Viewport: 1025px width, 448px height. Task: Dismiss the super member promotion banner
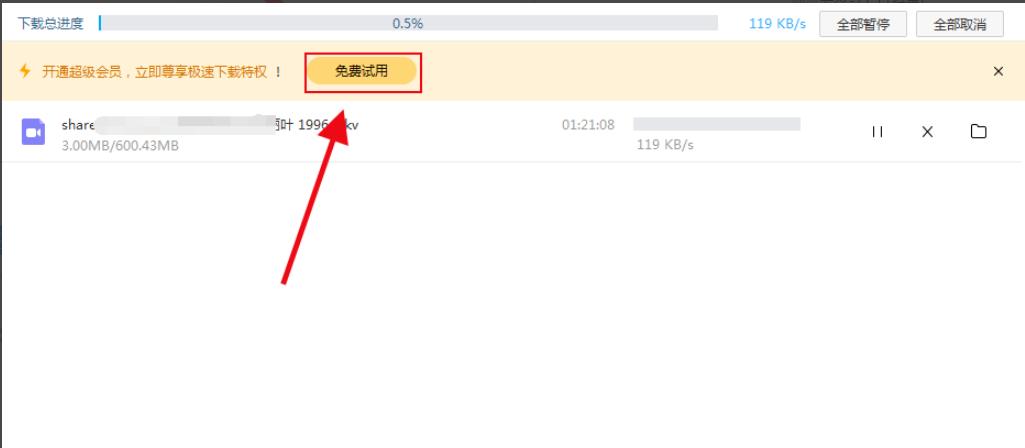coord(998,71)
